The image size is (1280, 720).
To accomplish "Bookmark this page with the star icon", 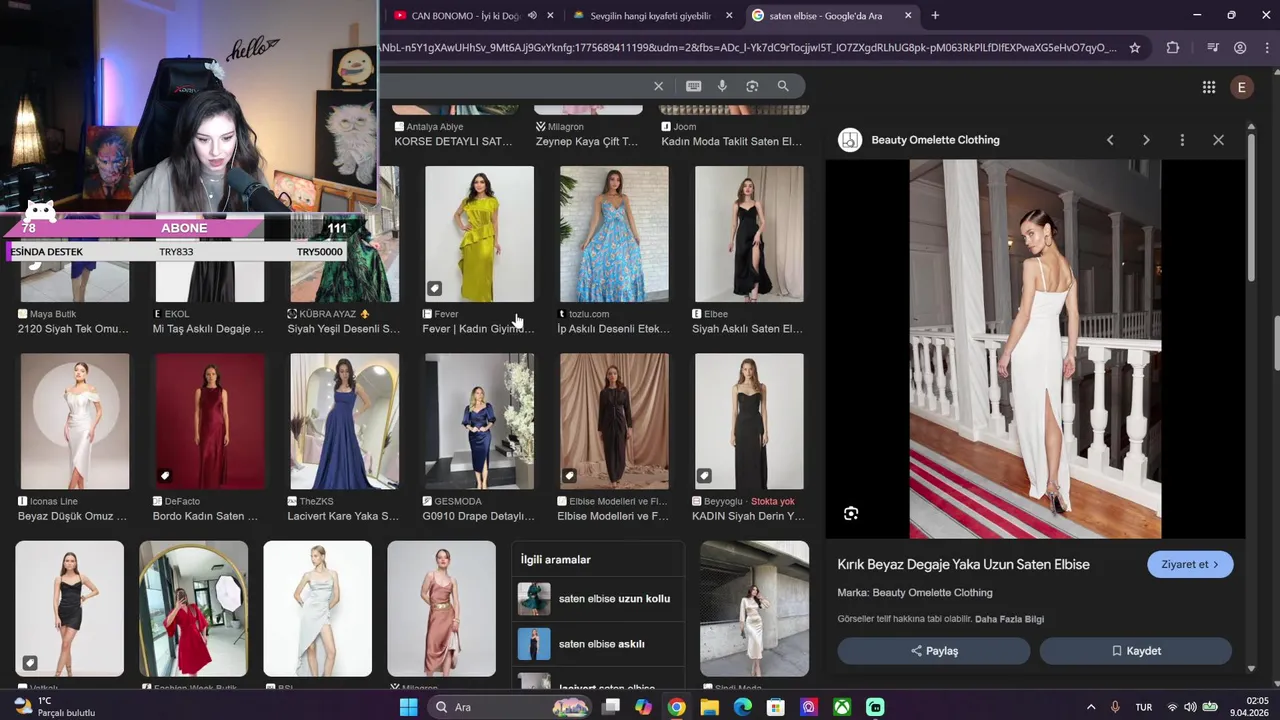I will [1135, 48].
